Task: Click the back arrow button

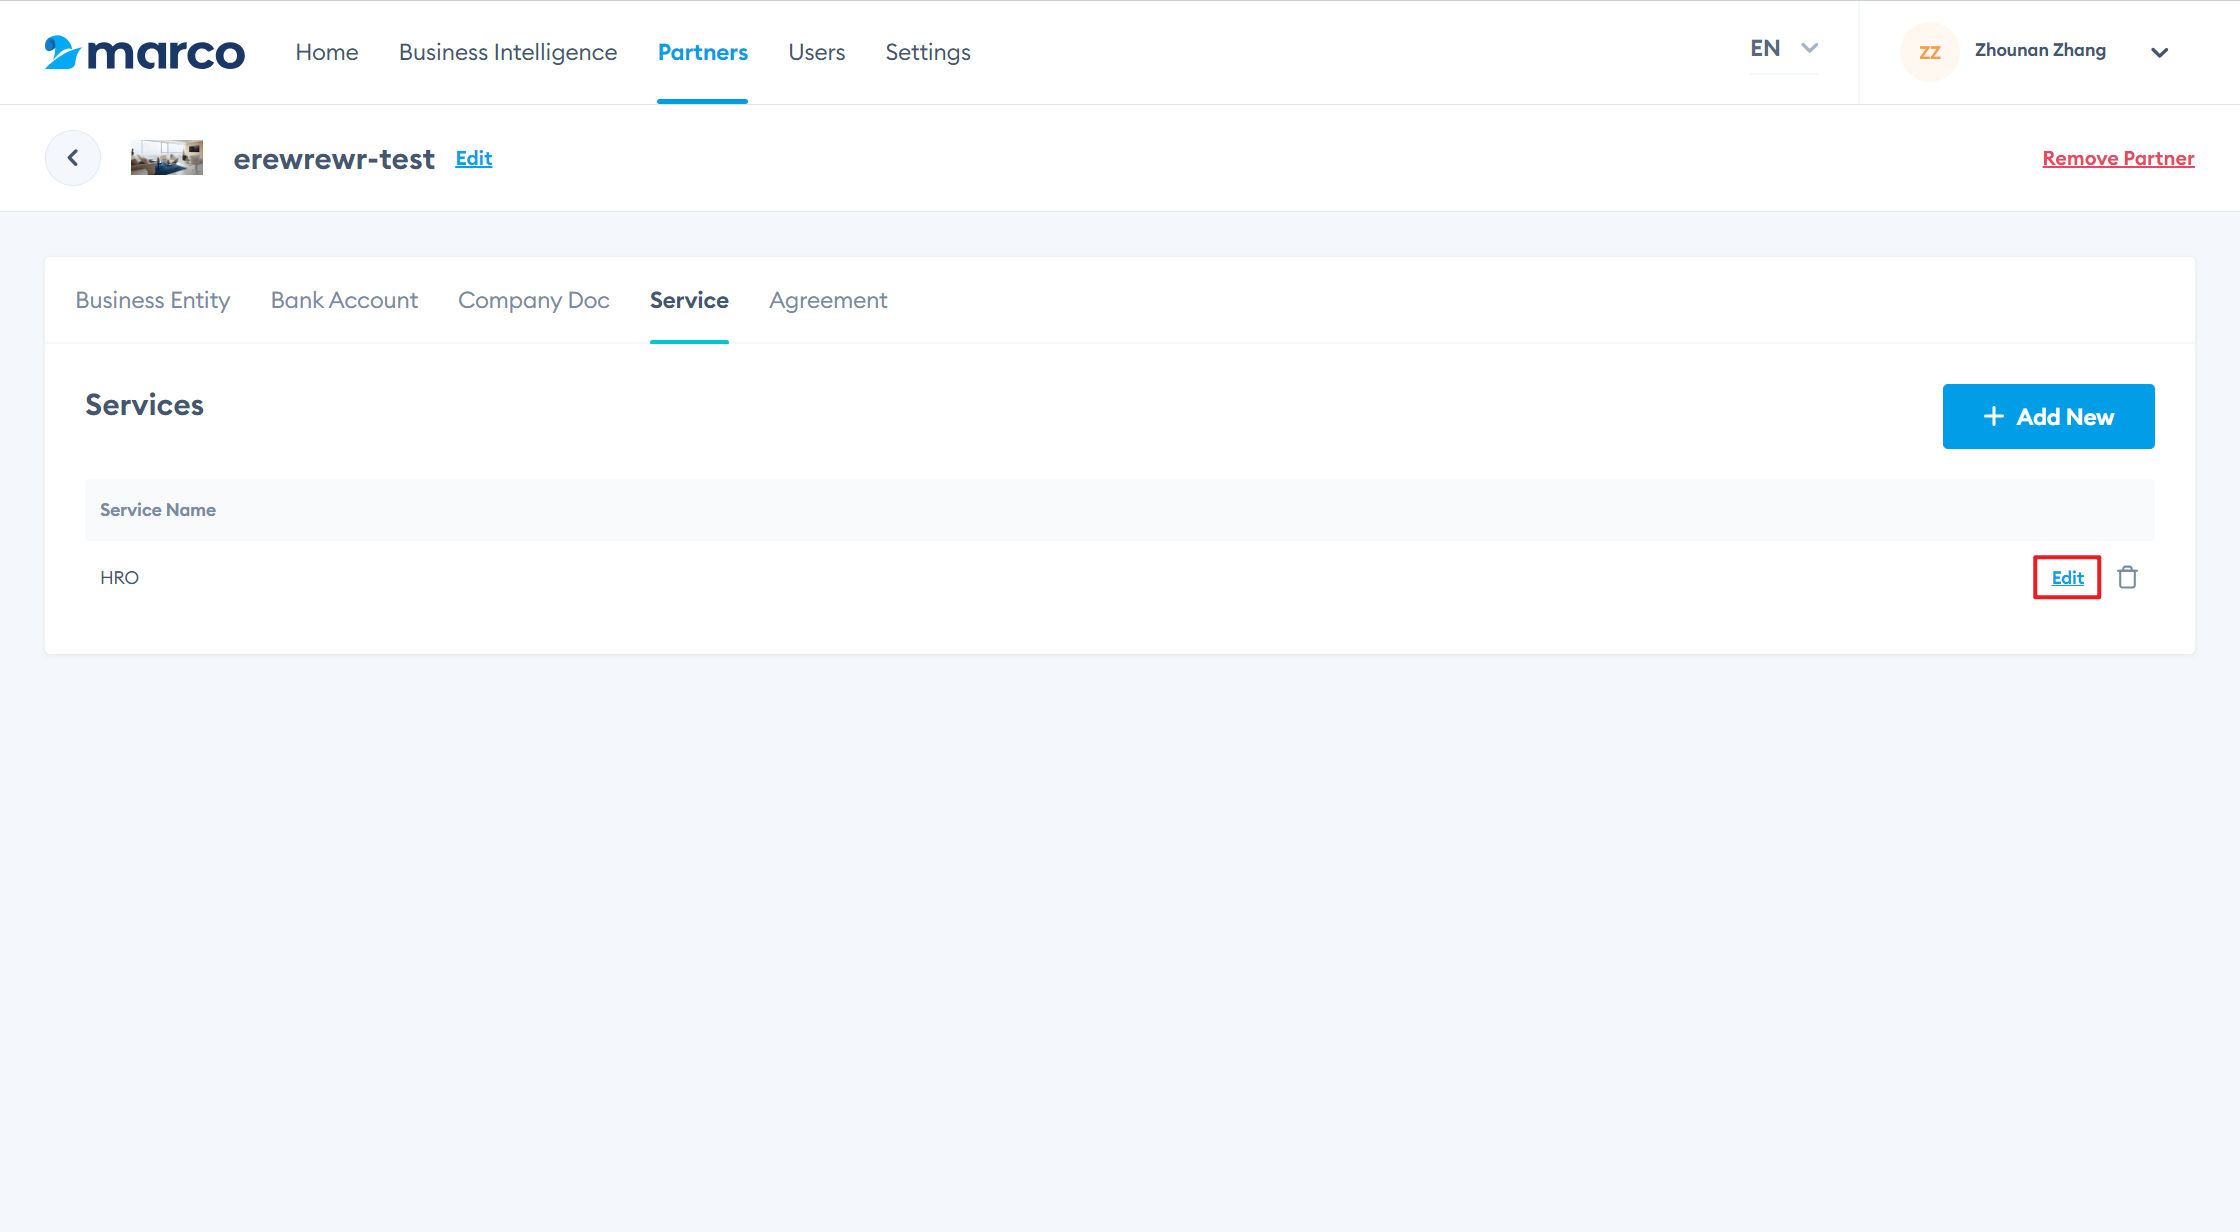Action: (73, 158)
